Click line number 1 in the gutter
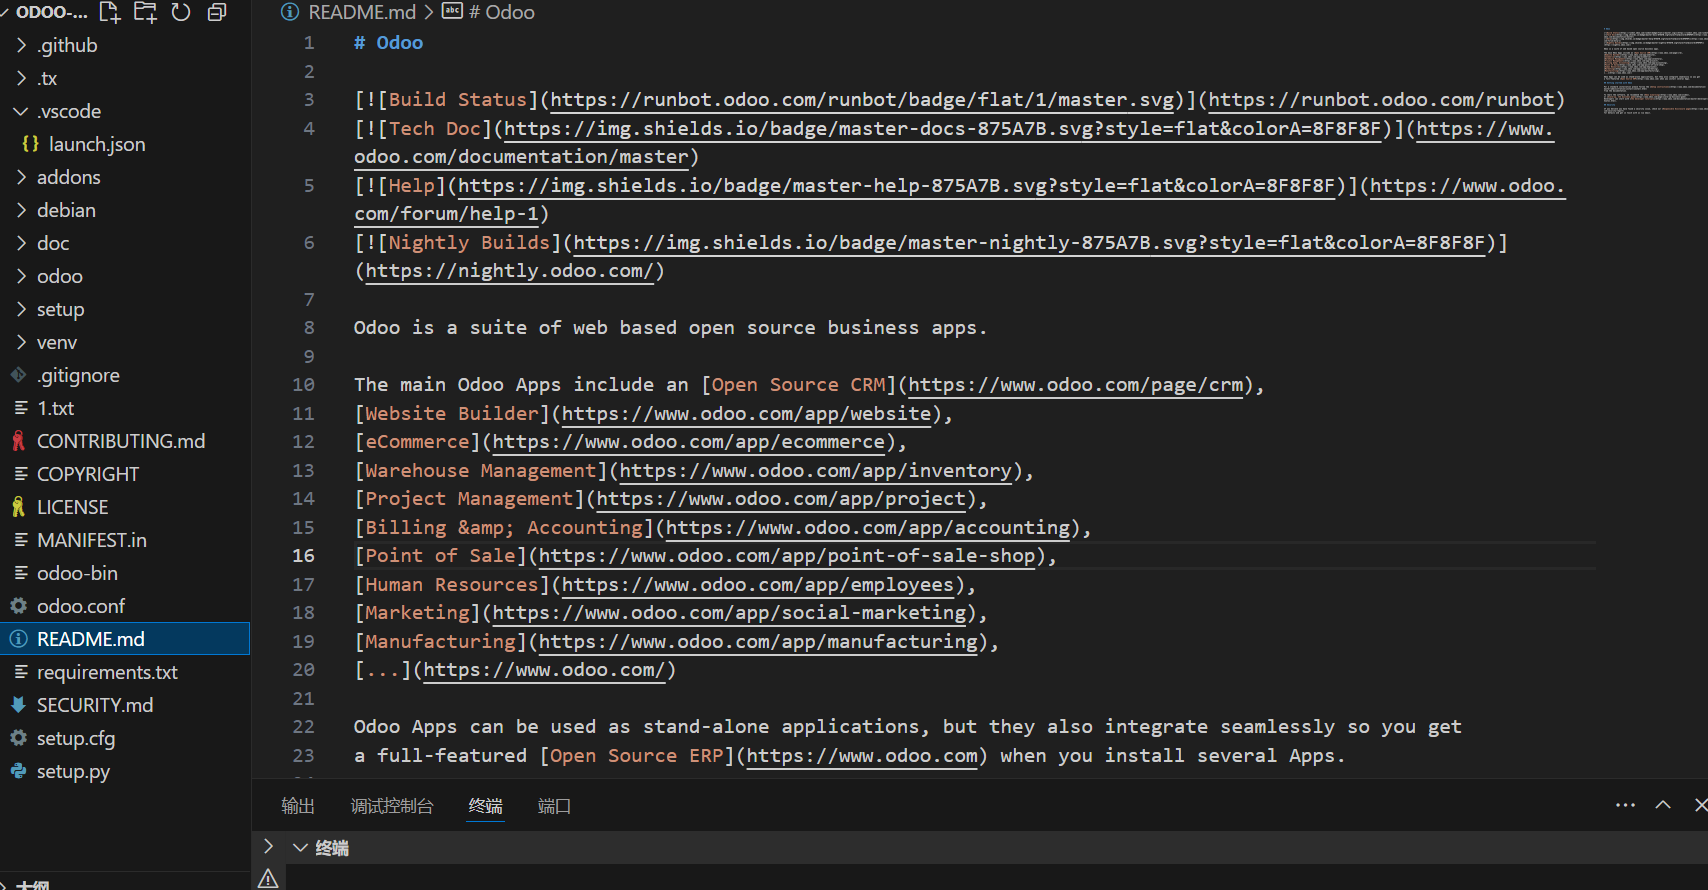Image resolution: width=1708 pixels, height=890 pixels. coord(309,43)
